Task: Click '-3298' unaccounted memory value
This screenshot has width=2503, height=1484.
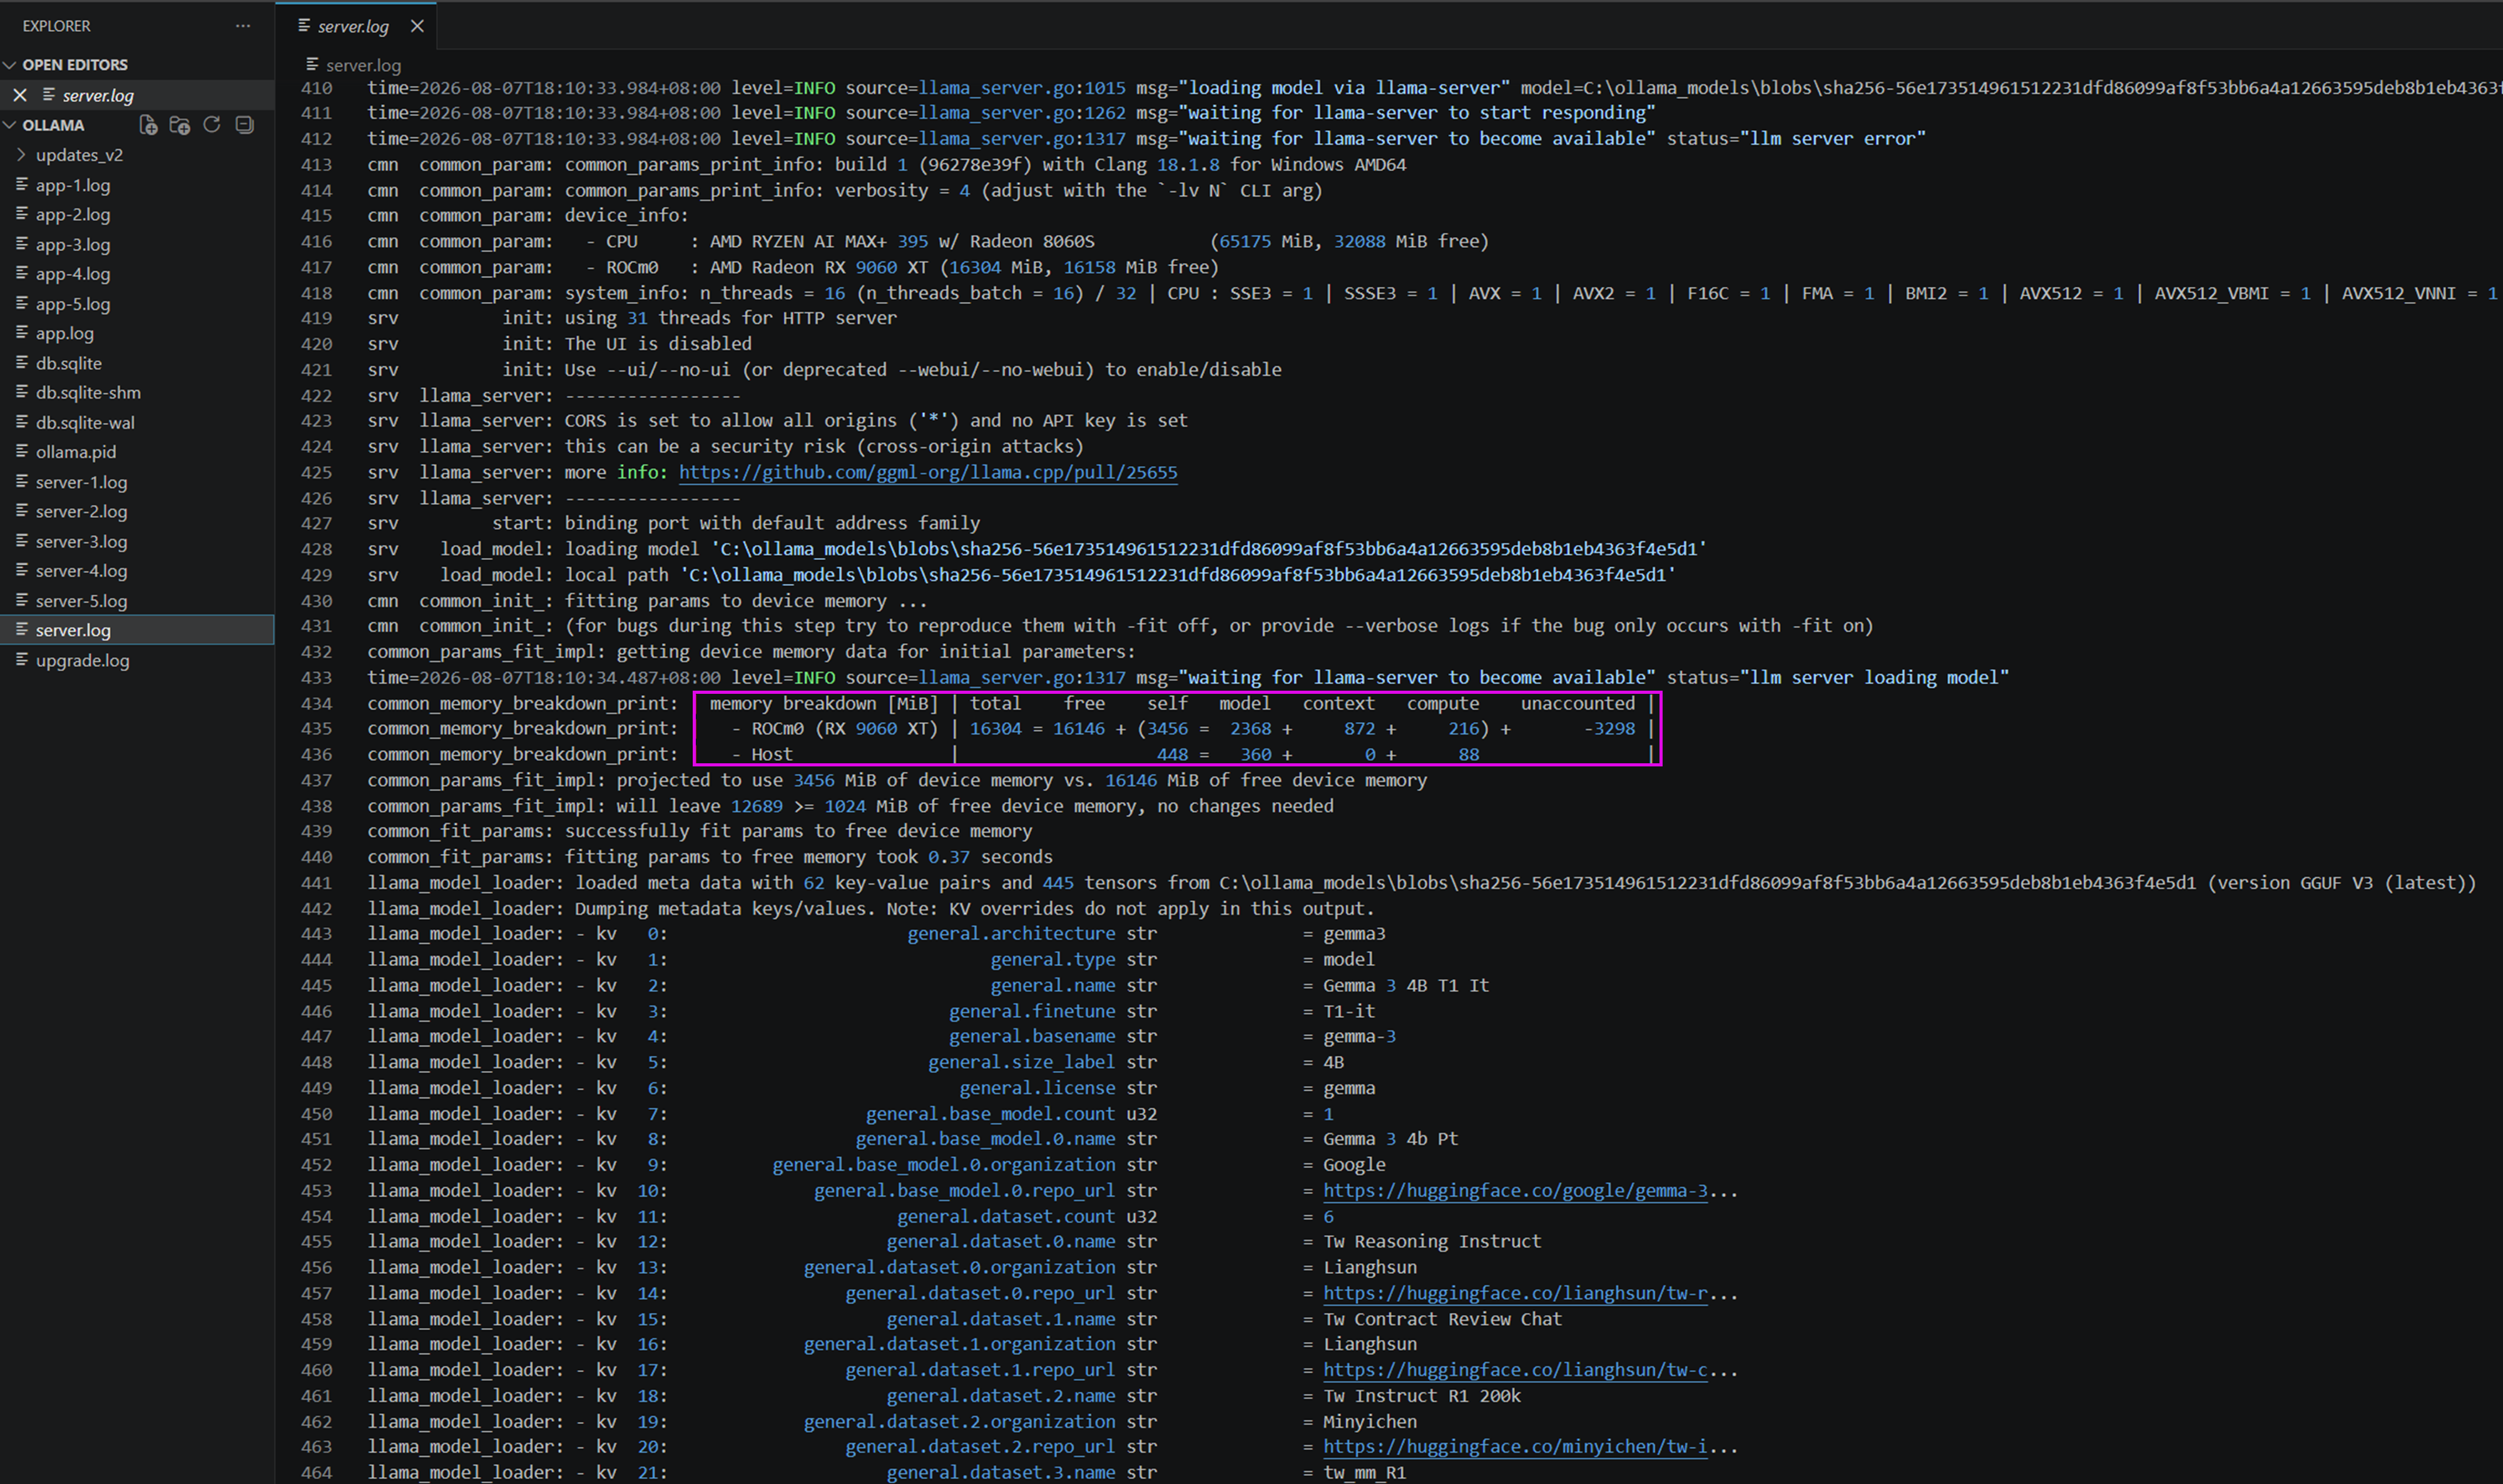Action: (x=1610, y=729)
